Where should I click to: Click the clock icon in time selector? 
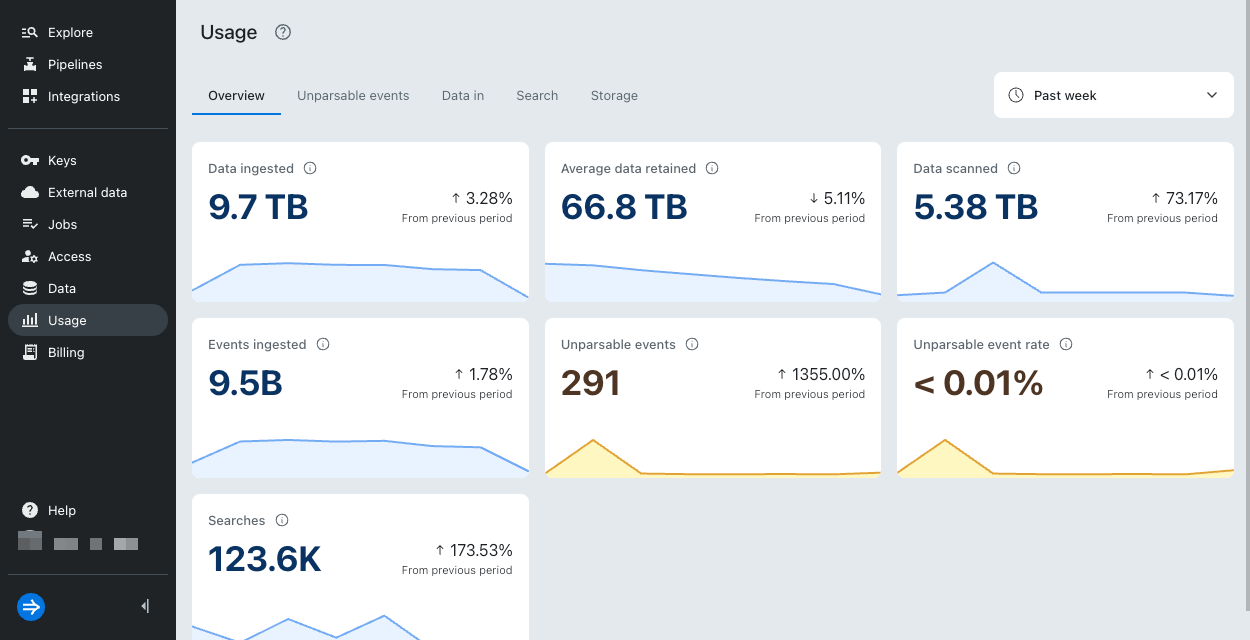(x=1016, y=95)
